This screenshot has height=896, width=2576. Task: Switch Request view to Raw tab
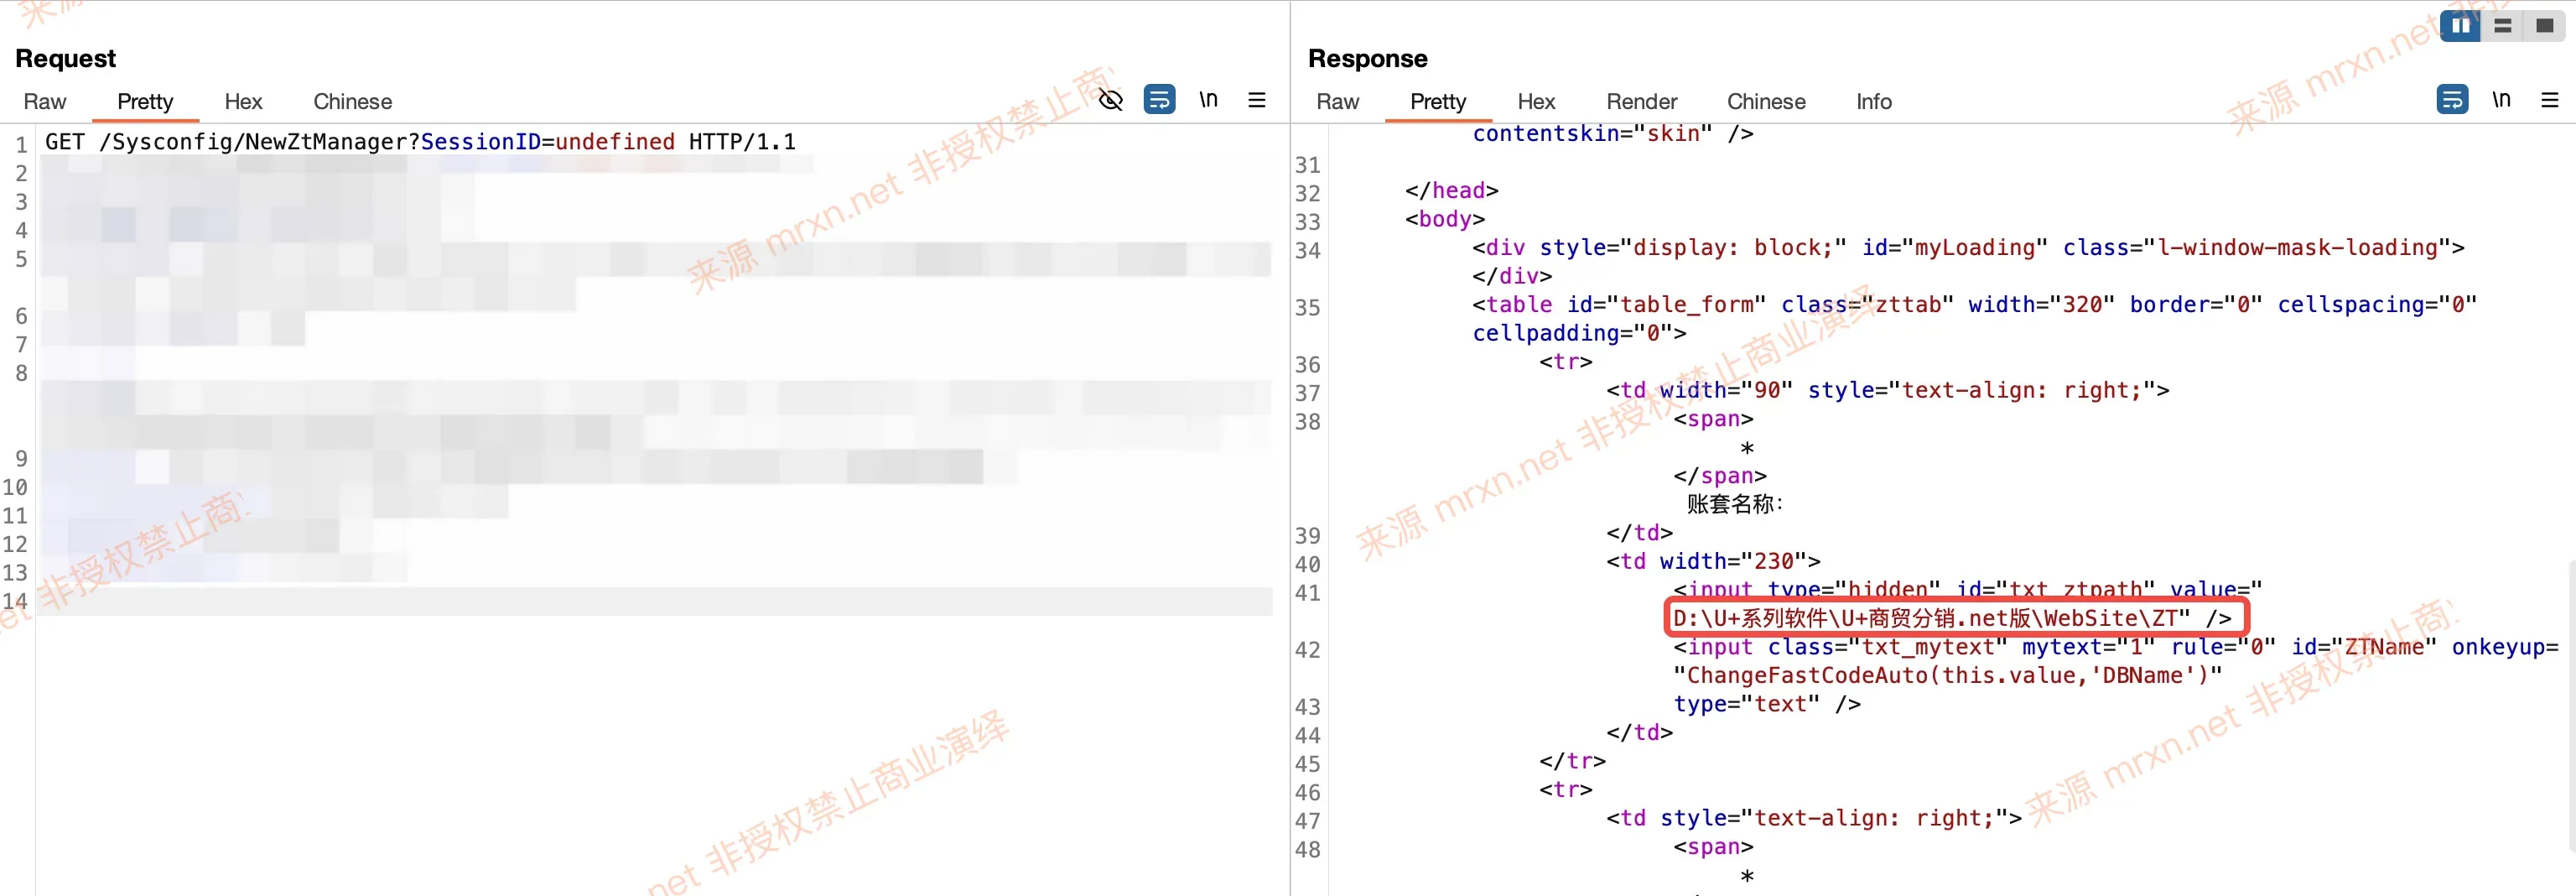(x=45, y=102)
